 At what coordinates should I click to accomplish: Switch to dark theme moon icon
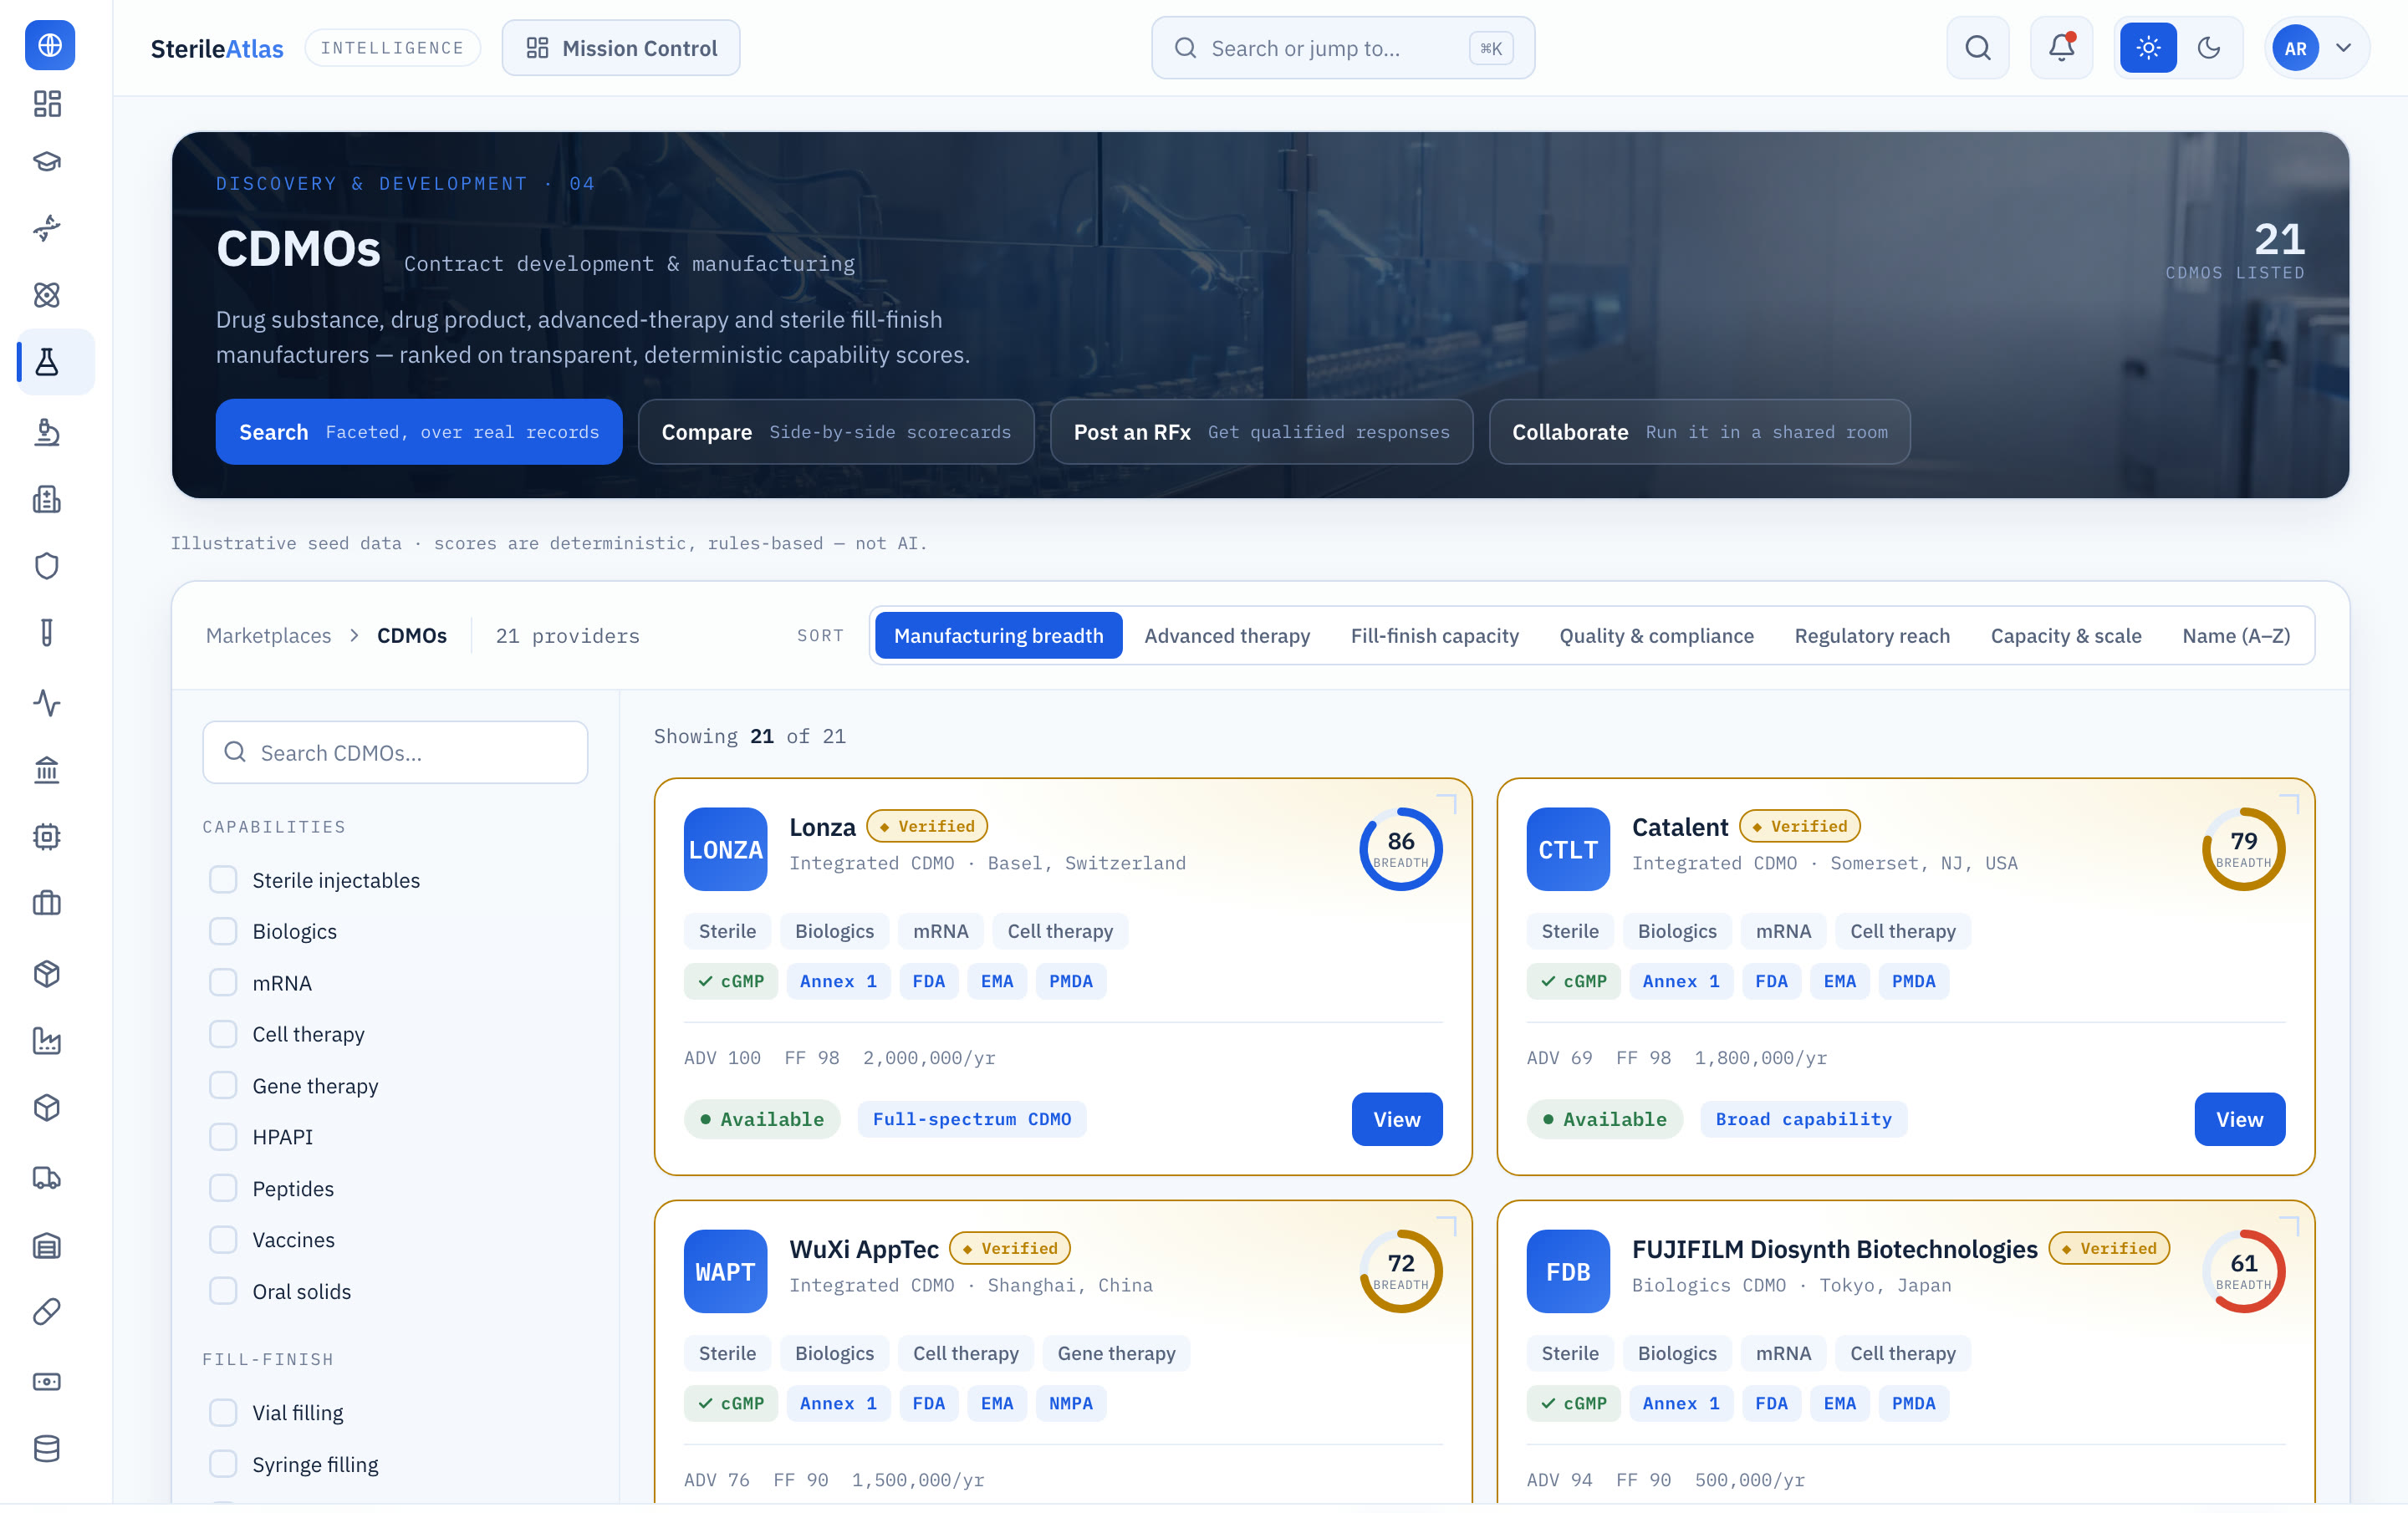click(x=2209, y=48)
